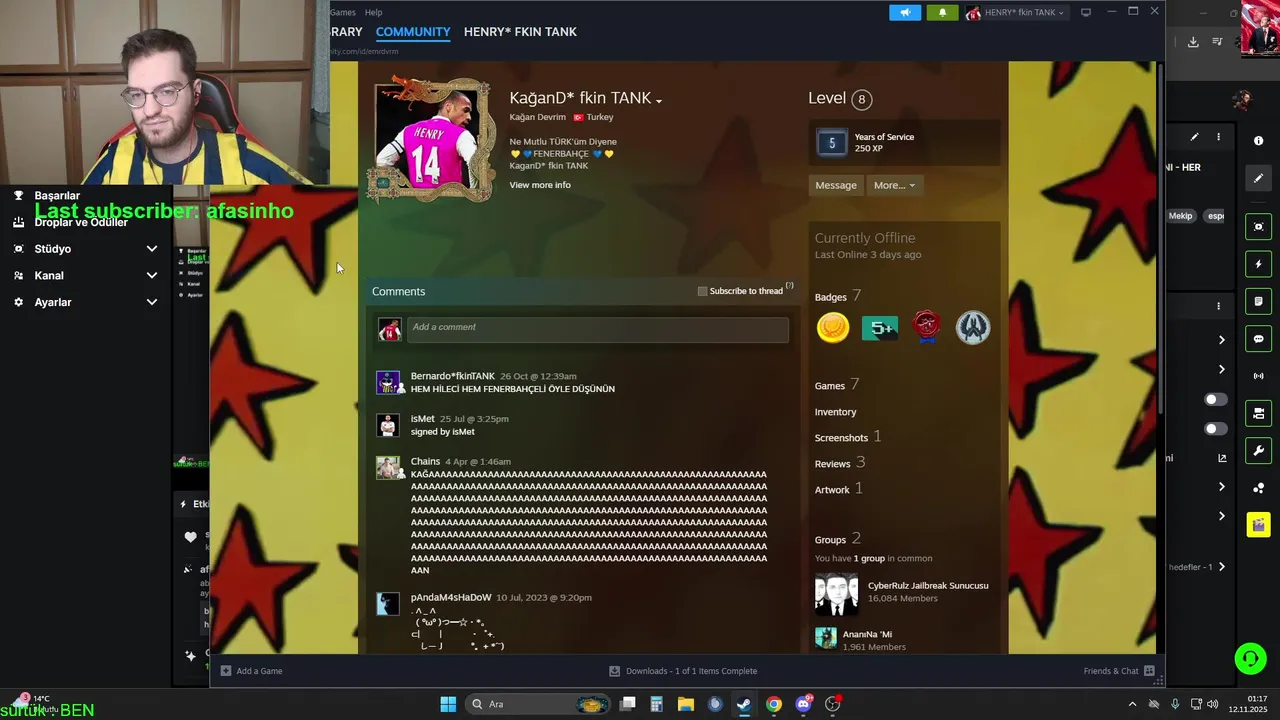Click the Windows Start button
The image size is (1280, 720).
coord(448,704)
